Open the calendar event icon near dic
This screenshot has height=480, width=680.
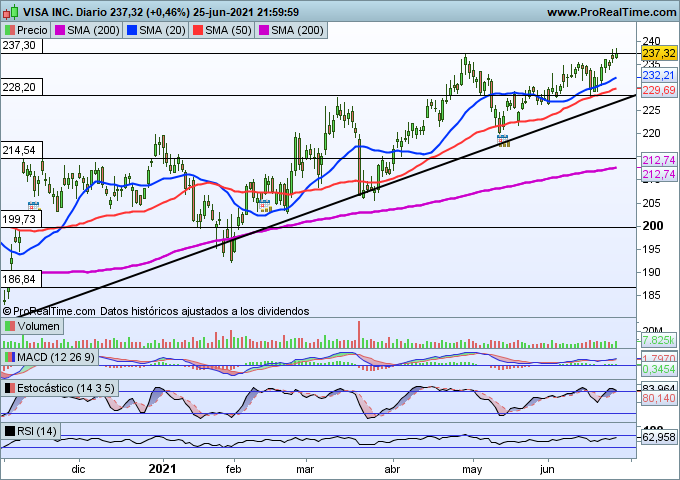(x=33, y=206)
